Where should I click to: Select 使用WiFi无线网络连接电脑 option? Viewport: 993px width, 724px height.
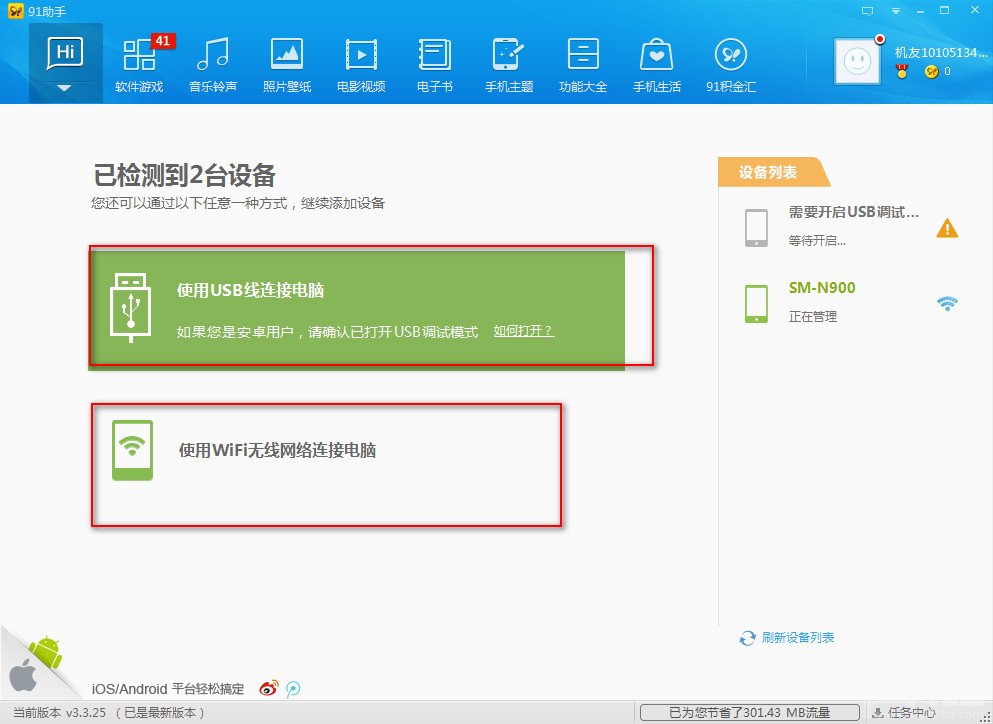pos(326,464)
